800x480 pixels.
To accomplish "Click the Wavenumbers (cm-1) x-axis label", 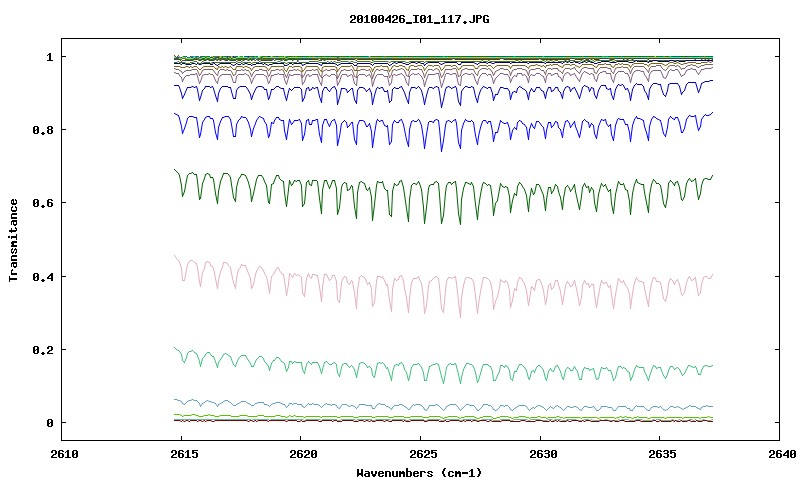I will click(x=419, y=473).
